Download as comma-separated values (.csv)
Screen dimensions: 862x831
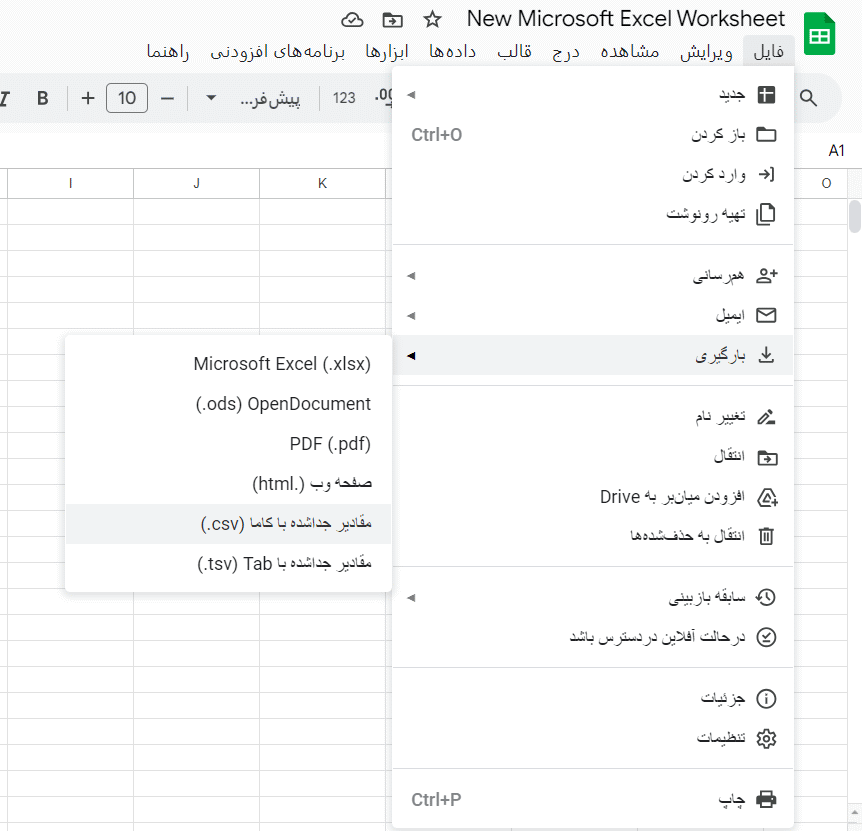point(228,524)
